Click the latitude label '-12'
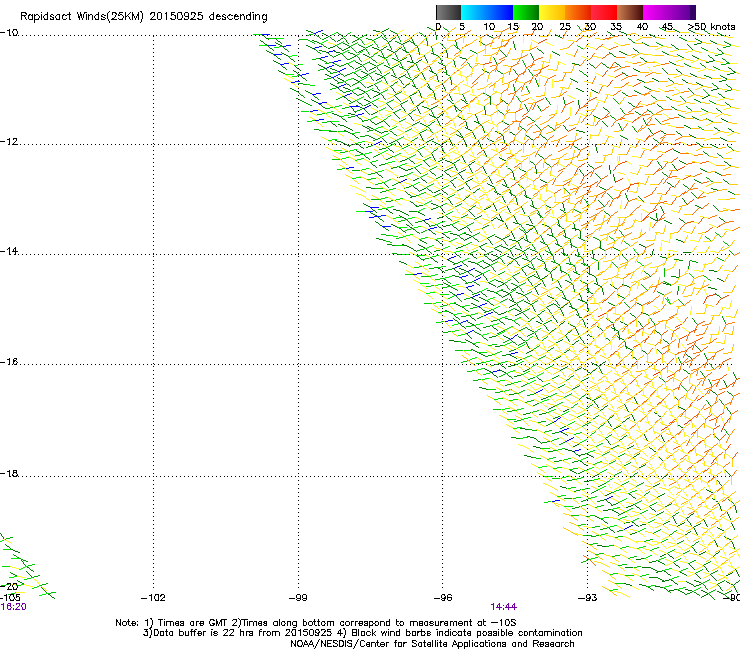Screen dimensions: 740x650 [9, 142]
